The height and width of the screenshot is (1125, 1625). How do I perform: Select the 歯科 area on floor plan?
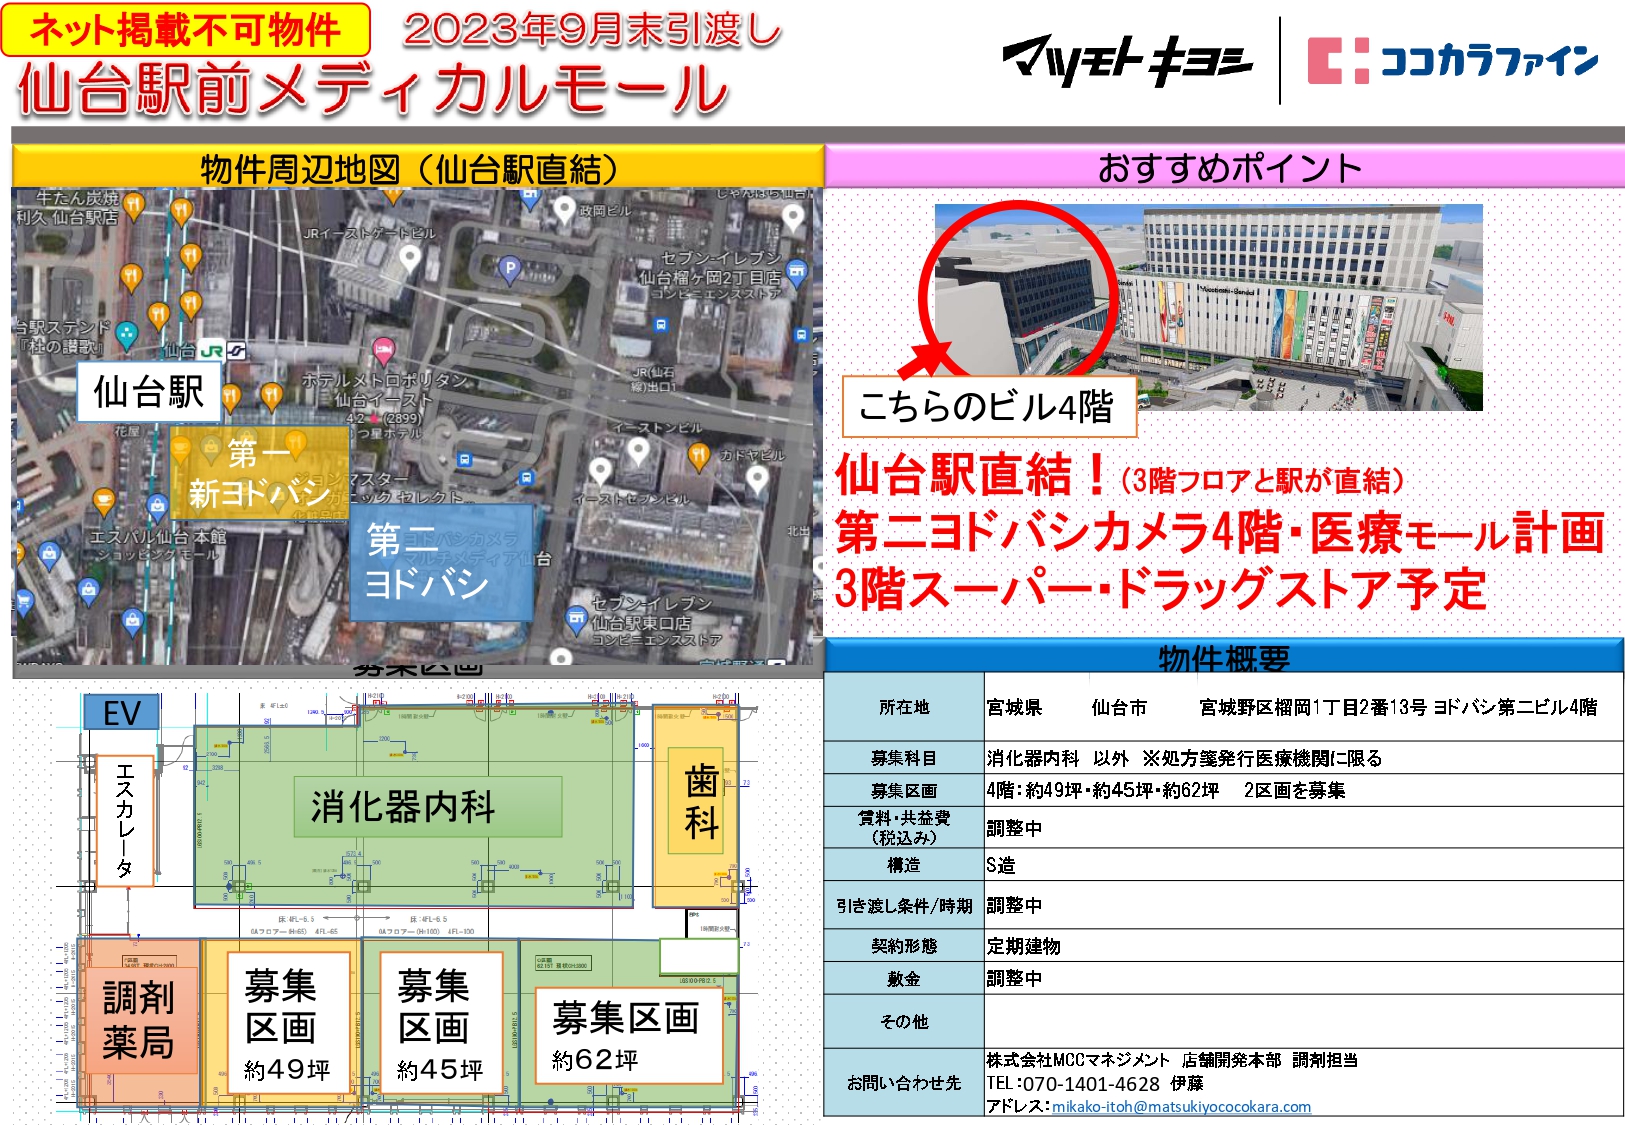tap(696, 805)
